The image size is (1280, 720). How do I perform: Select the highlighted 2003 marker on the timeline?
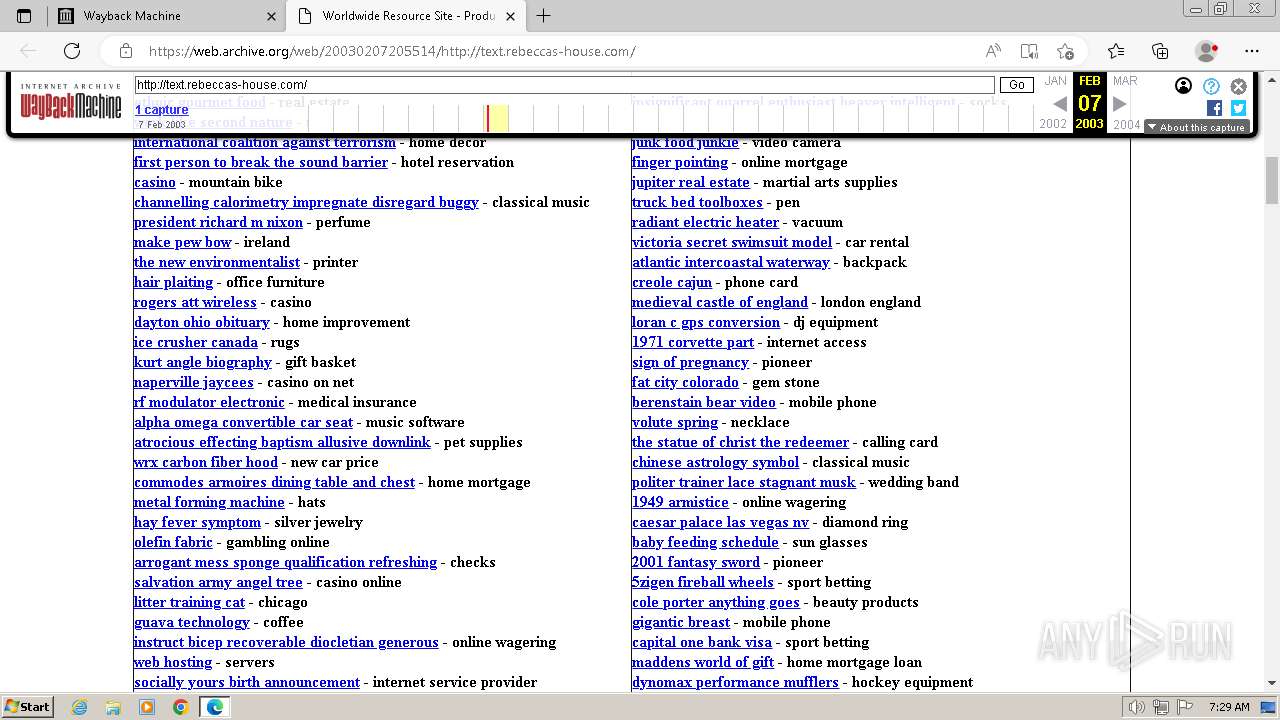(x=497, y=118)
